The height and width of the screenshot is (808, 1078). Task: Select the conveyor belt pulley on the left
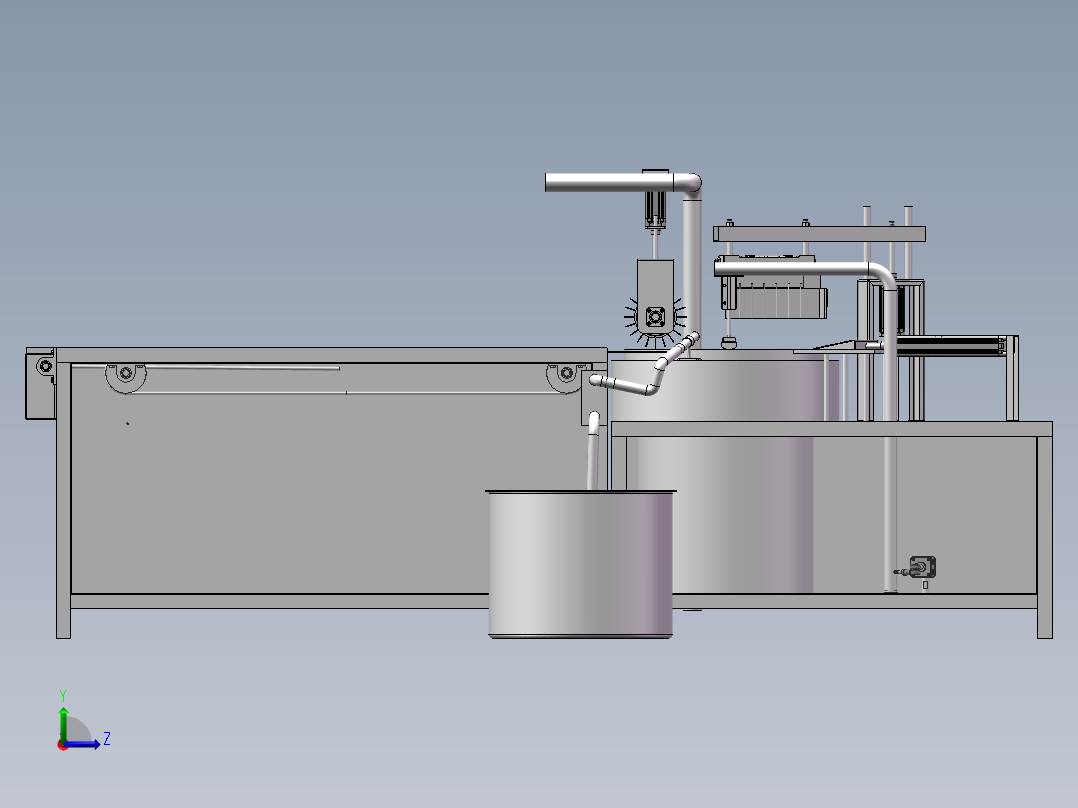(x=125, y=375)
